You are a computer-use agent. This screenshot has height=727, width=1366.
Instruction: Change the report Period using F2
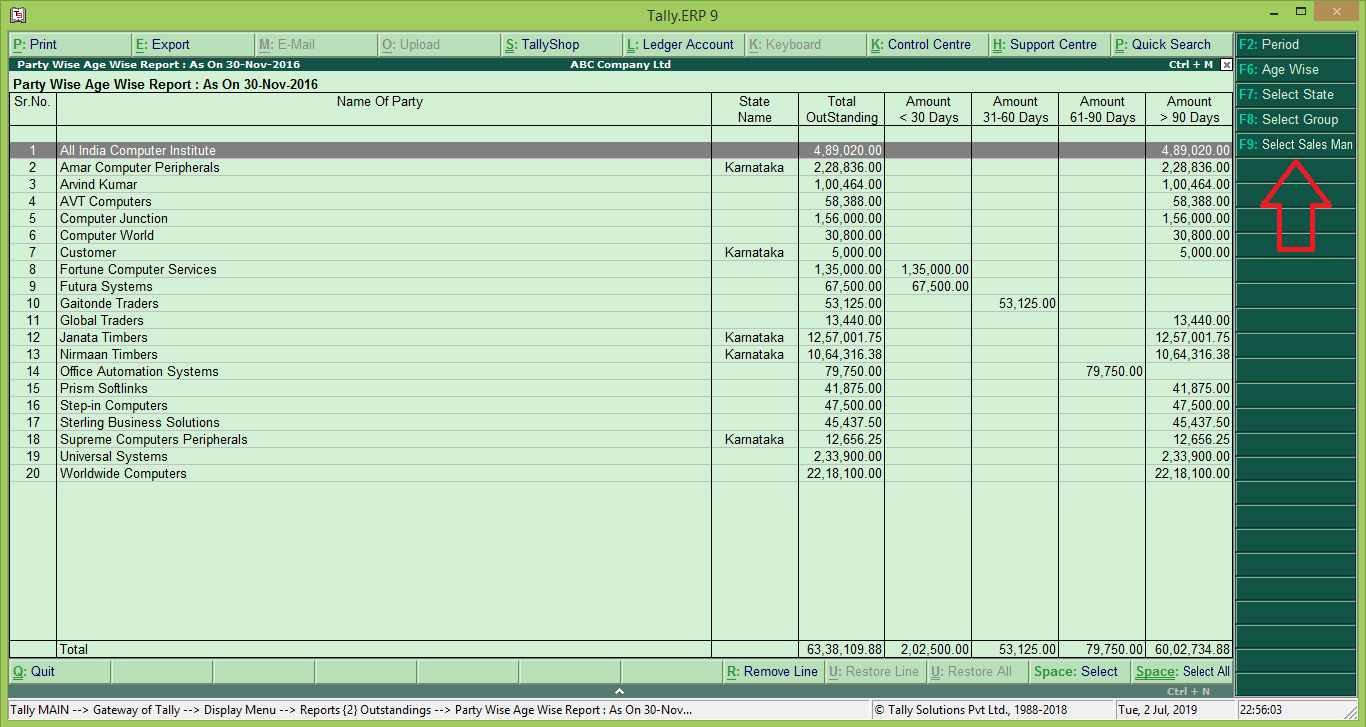pyautogui.click(x=1294, y=44)
